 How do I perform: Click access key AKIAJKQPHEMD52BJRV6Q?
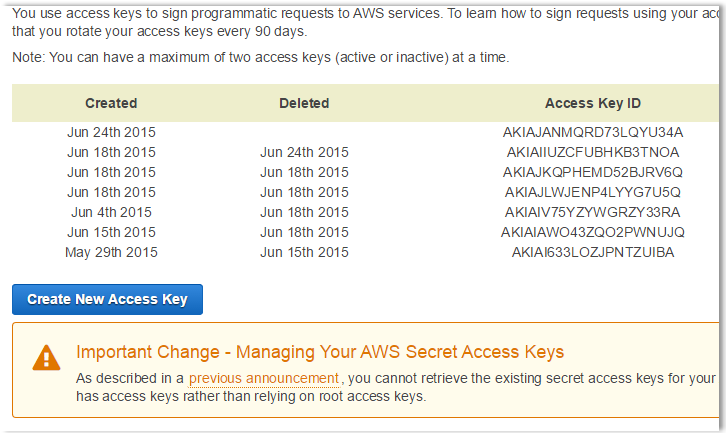click(x=593, y=172)
